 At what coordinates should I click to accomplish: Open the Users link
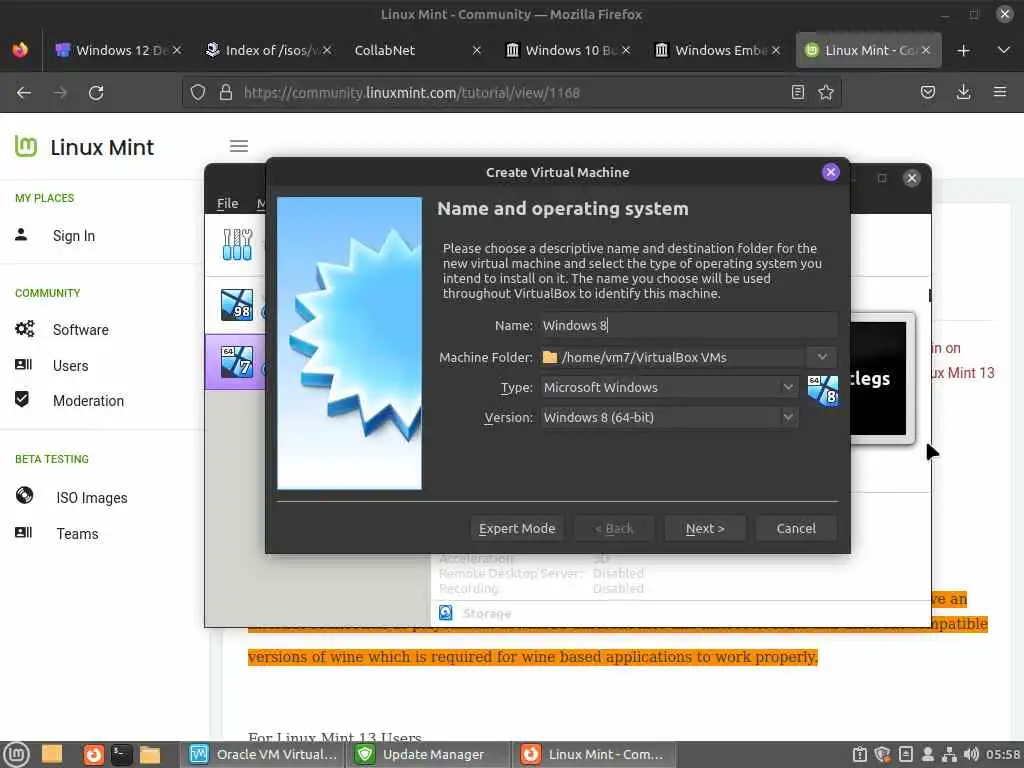pos(71,366)
